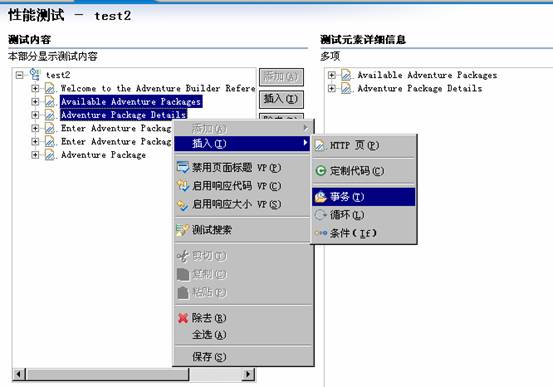The image size is (553, 387).
Task: Click the enable response size VP icon
Action: [x=183, y=204]
